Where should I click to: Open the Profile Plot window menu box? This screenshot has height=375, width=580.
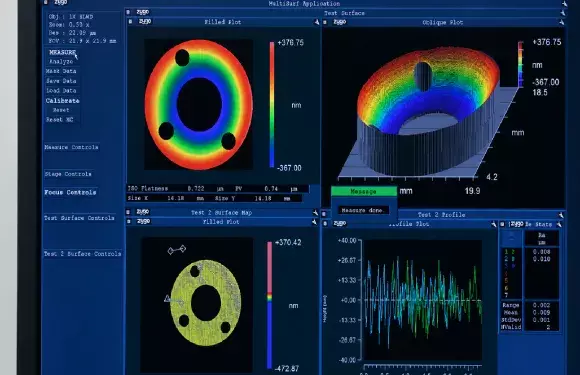point(325,223)
